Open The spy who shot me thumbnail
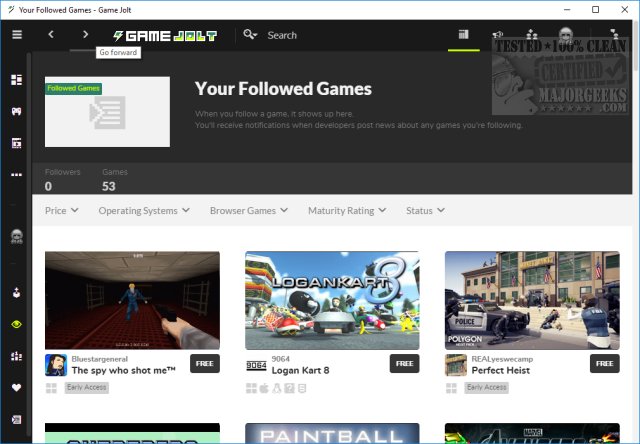The height and width of the screenshot is (444, 640). (x=132, y=300)
